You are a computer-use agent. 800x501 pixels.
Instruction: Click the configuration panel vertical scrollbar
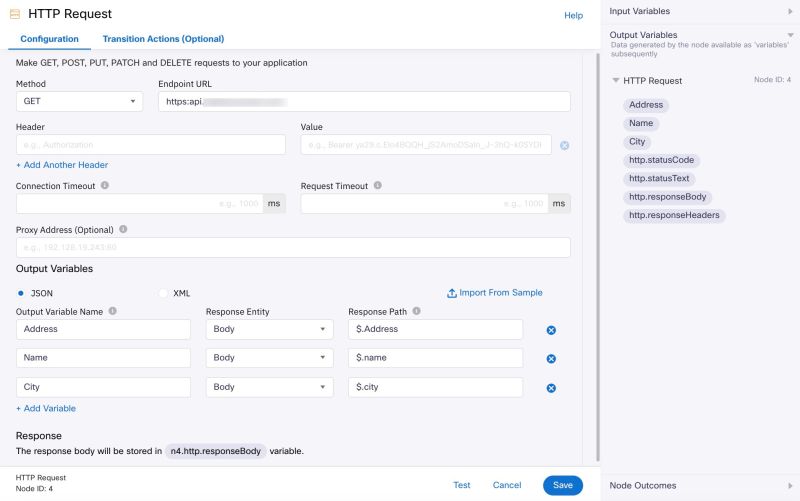coord(598,257)
